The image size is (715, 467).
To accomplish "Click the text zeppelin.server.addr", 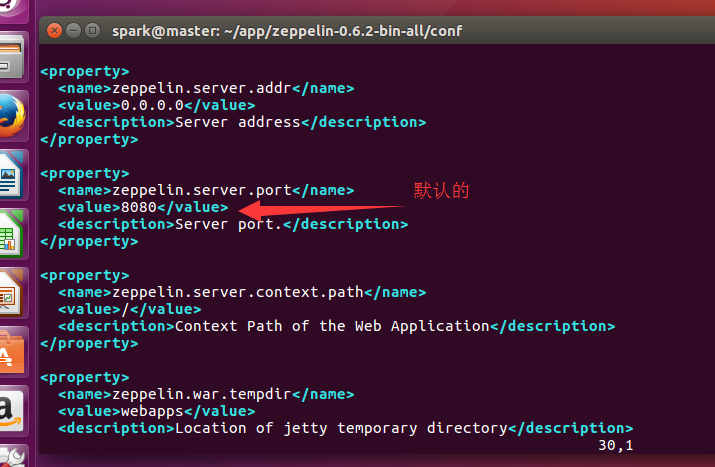I will pos(202,88).
